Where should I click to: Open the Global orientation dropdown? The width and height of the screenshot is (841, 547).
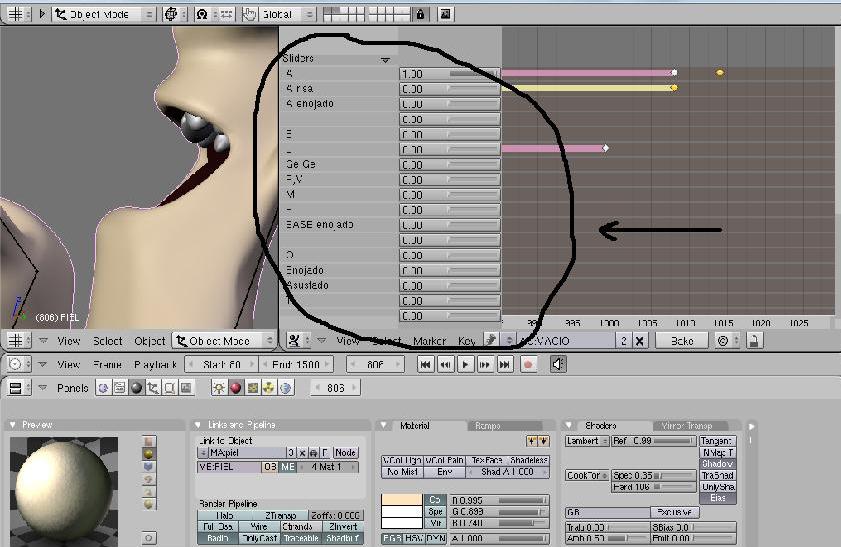[286, 14]
